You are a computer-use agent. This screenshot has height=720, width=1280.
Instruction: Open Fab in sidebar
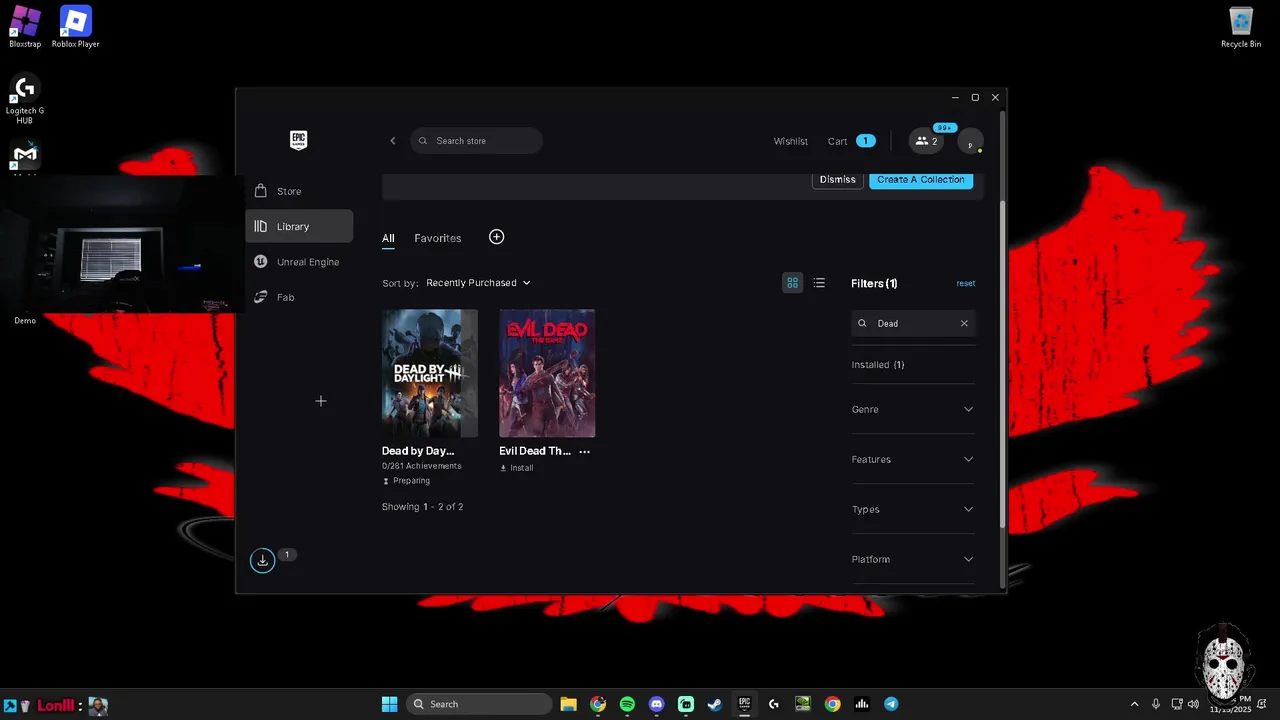coord(299,297)
